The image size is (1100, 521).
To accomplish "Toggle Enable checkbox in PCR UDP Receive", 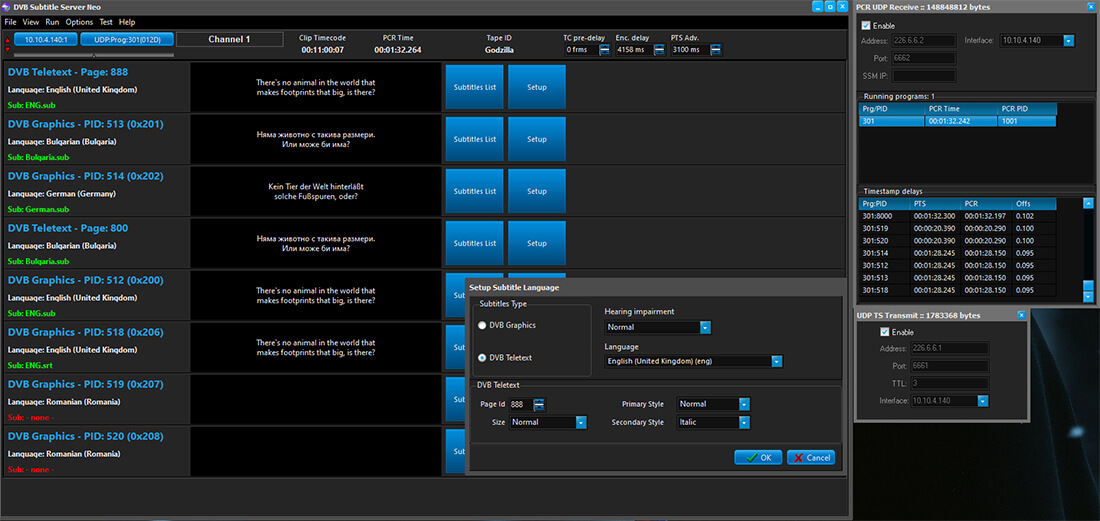I will pos(866,25).
